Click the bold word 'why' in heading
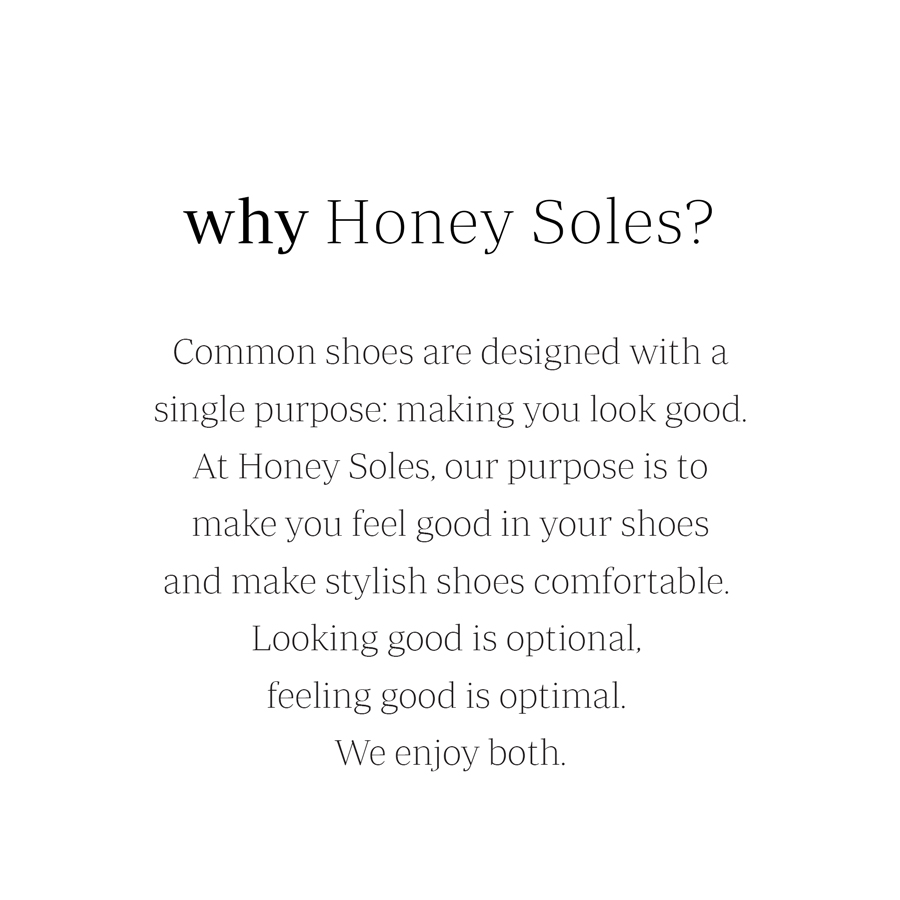900x900 pixels. tap(246, 225)
